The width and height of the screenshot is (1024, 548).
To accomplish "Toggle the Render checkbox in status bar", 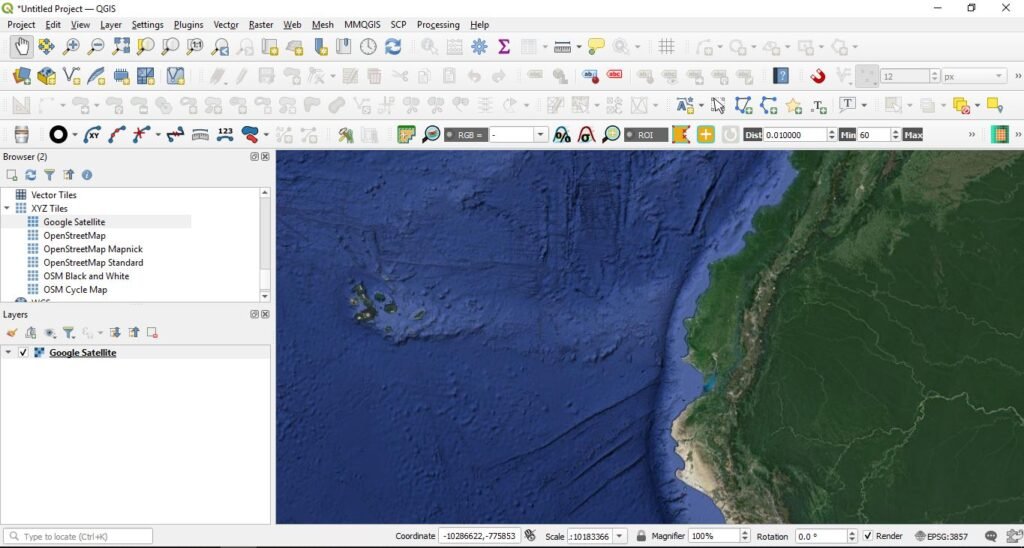I will pos(867,536).
